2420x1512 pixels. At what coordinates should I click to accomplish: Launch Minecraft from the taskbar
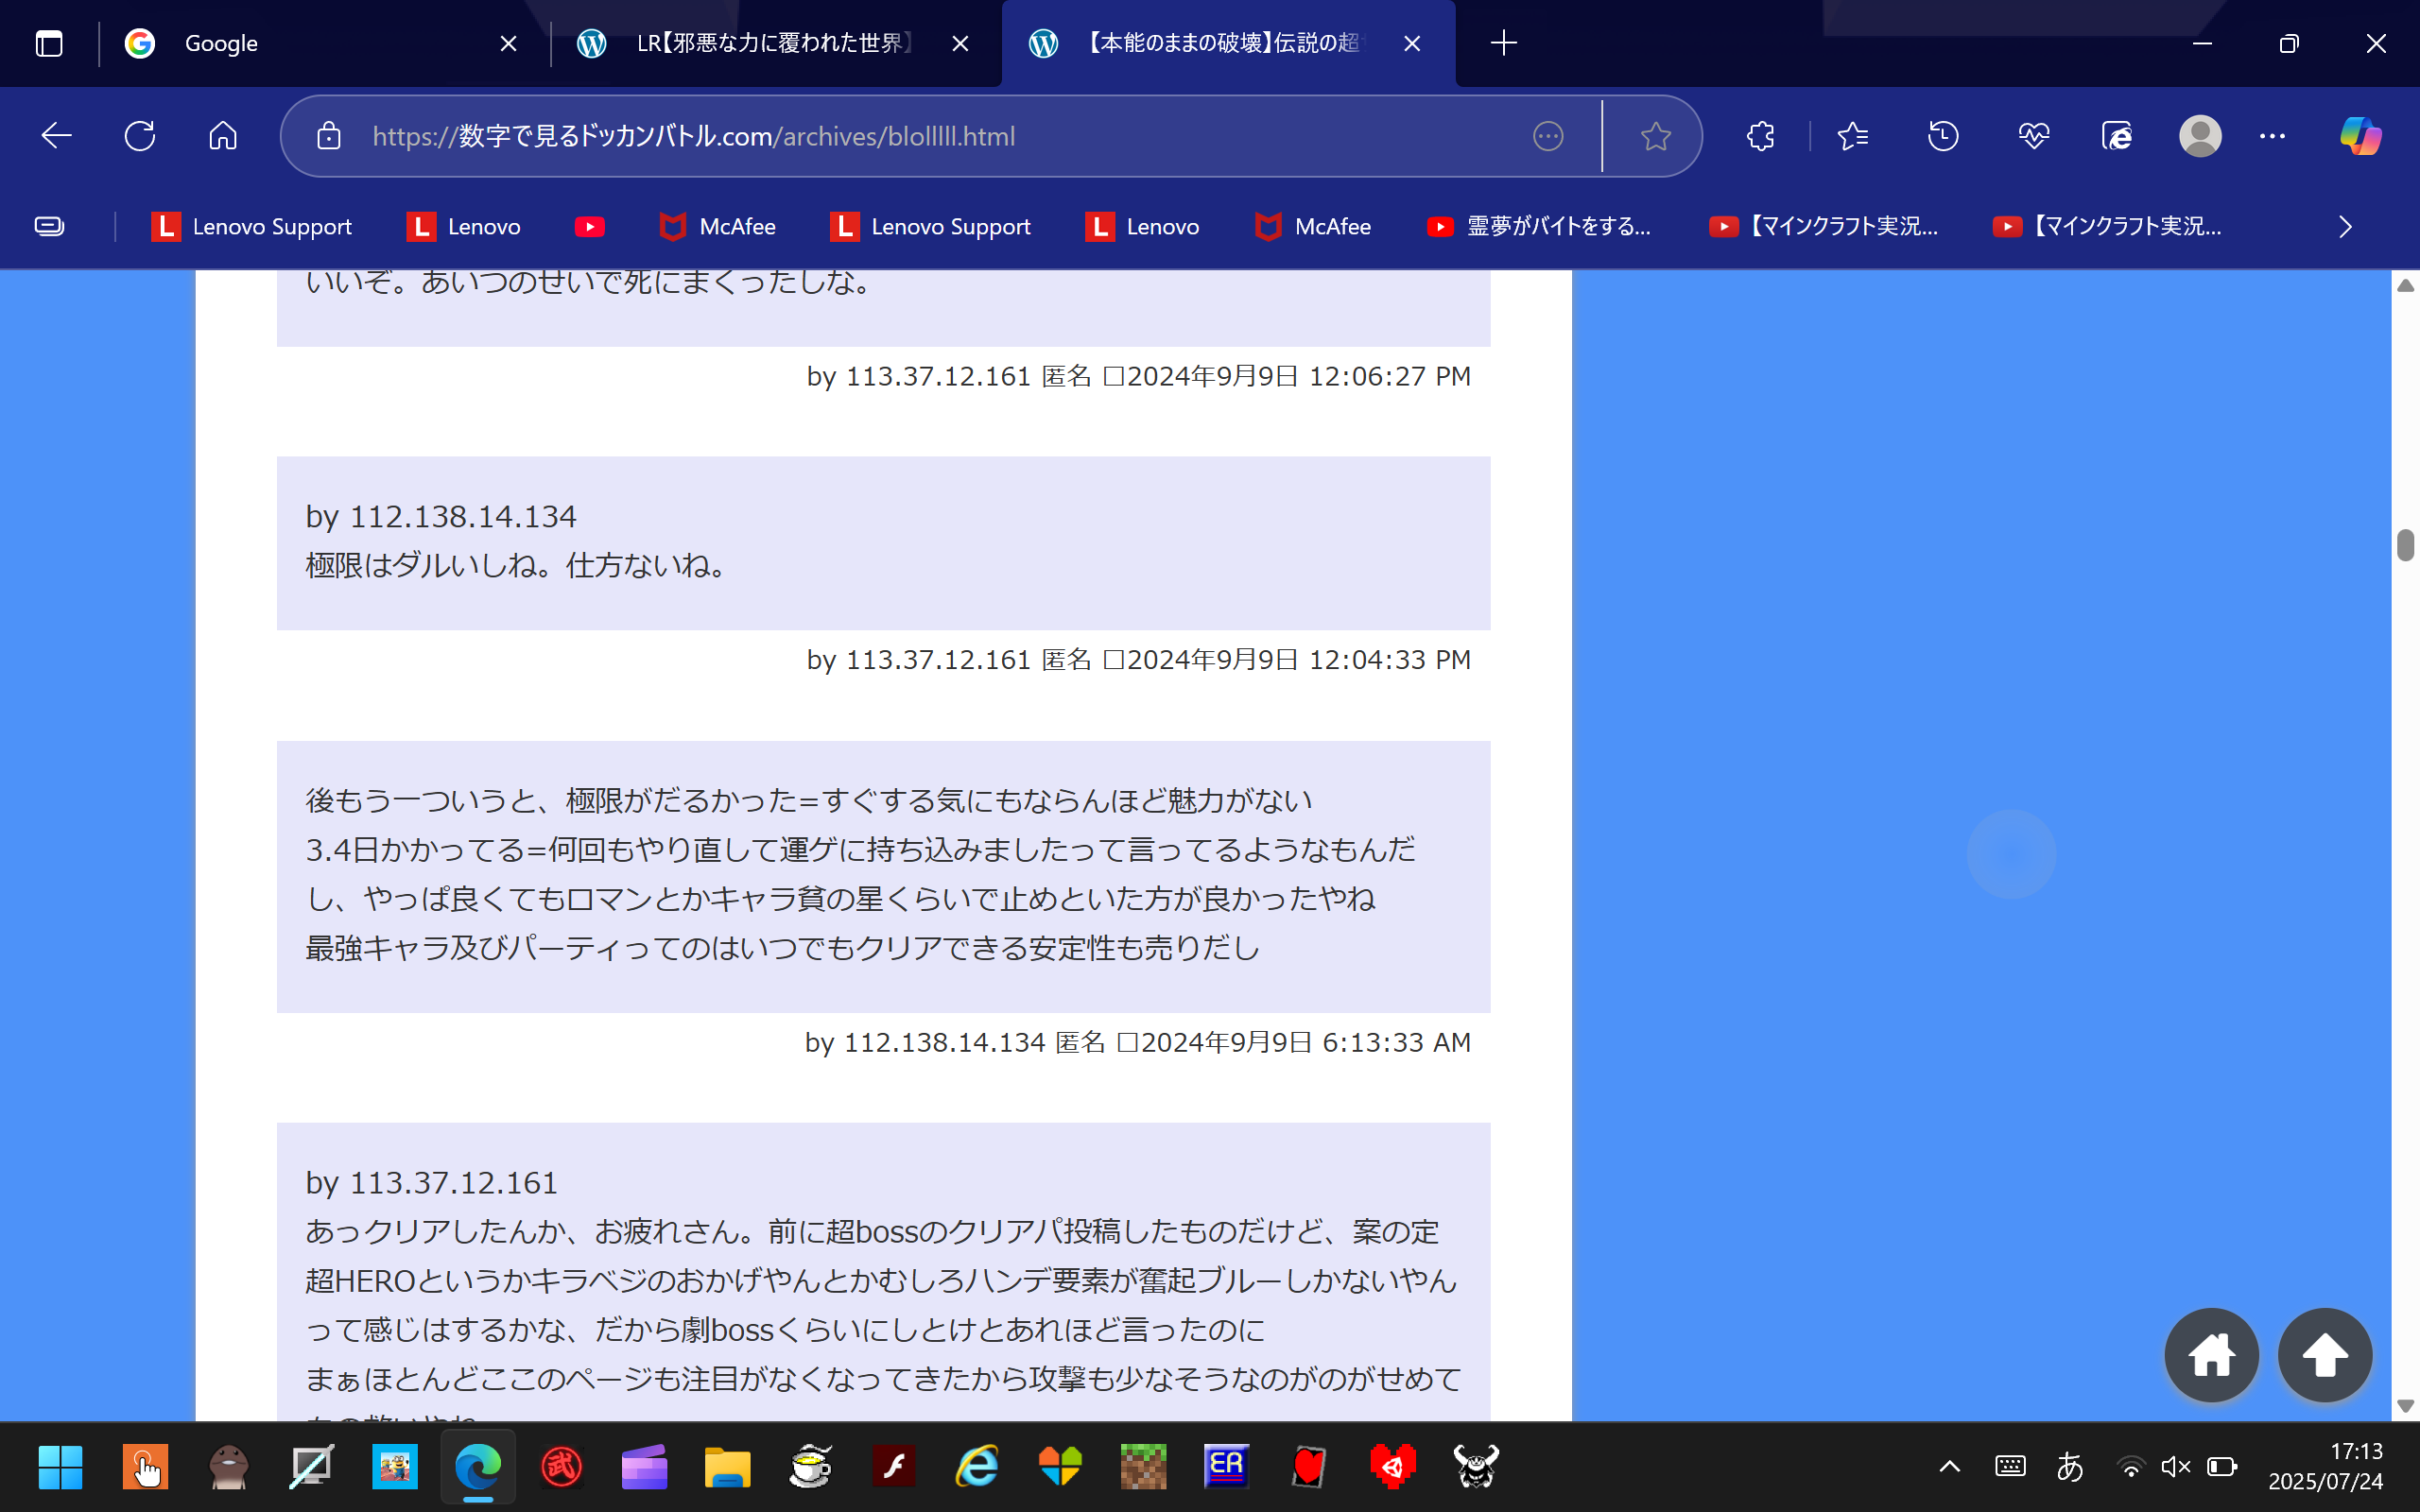(1143, 1467)
